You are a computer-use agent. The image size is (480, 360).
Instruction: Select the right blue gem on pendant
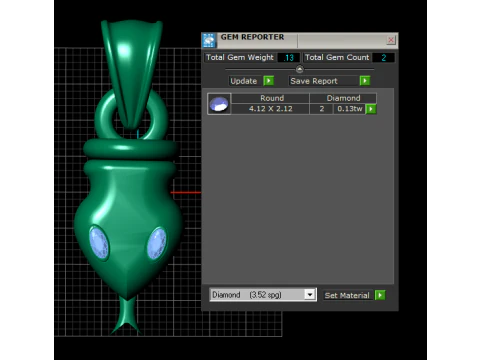(157, 243)
